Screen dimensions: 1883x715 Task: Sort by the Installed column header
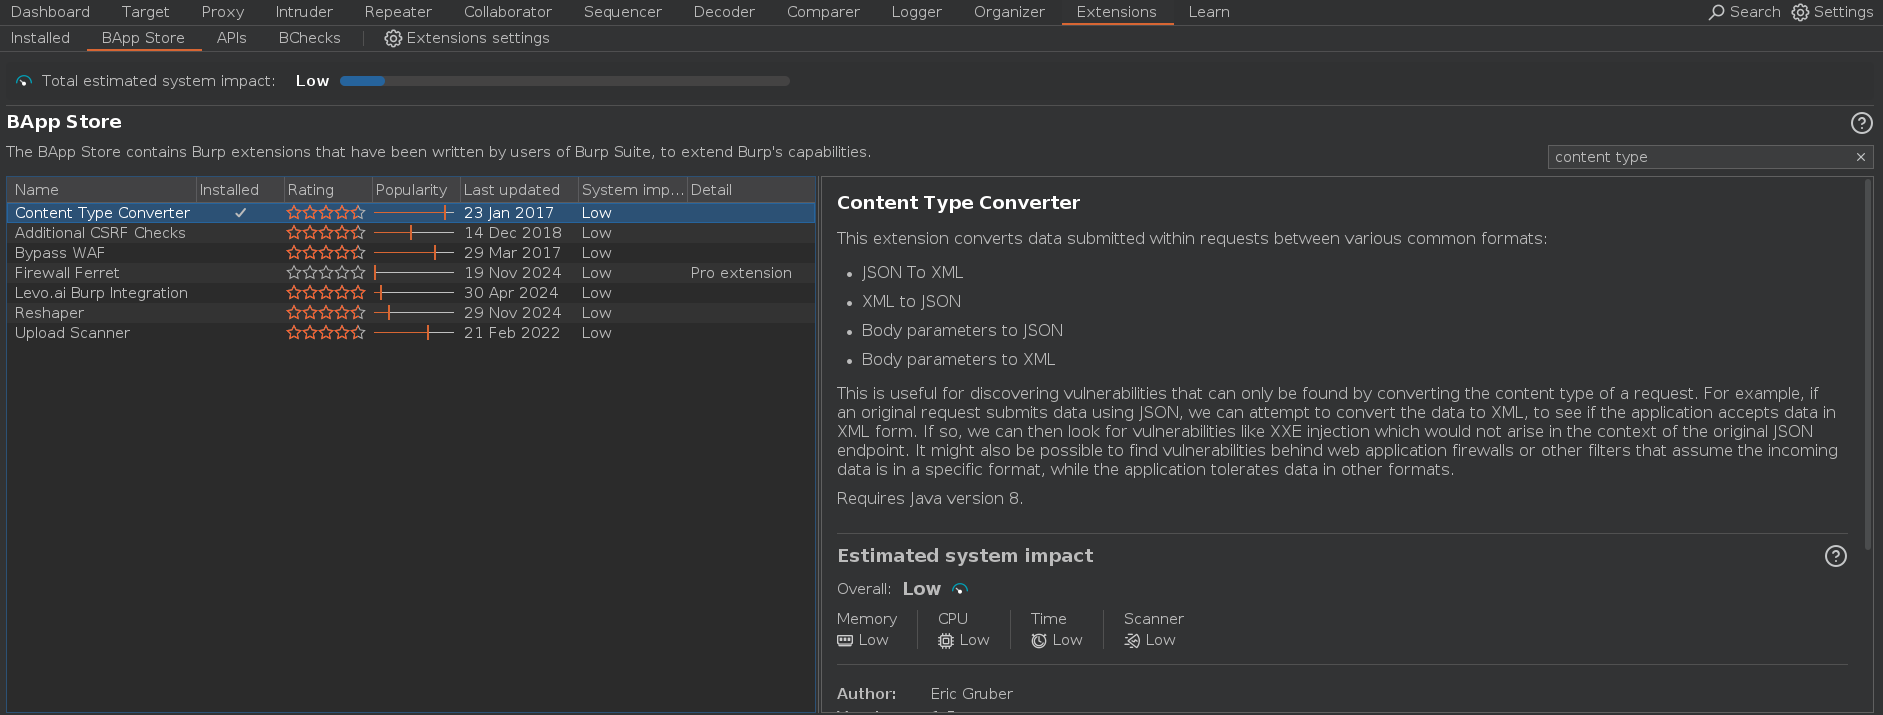[240, 190]
